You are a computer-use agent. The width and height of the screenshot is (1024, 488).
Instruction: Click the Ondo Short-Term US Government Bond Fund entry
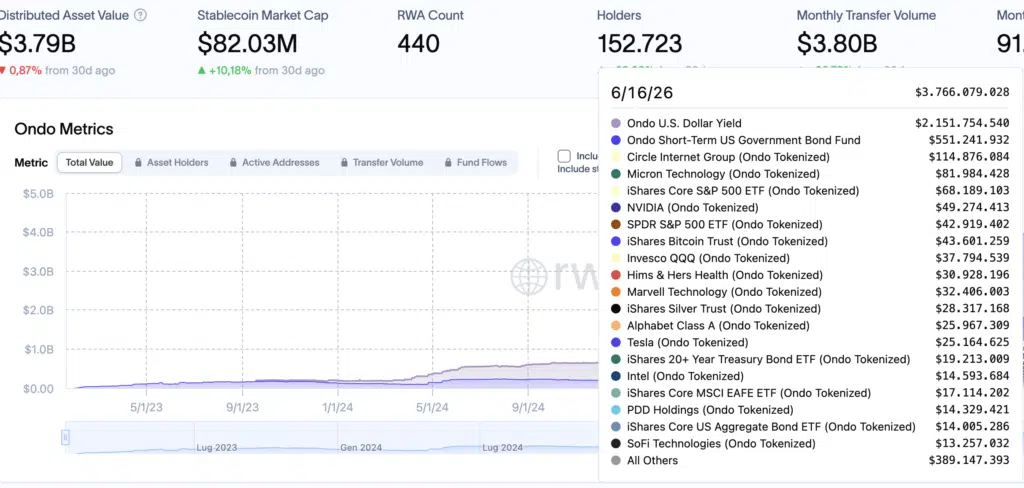(x=744, y=140)
